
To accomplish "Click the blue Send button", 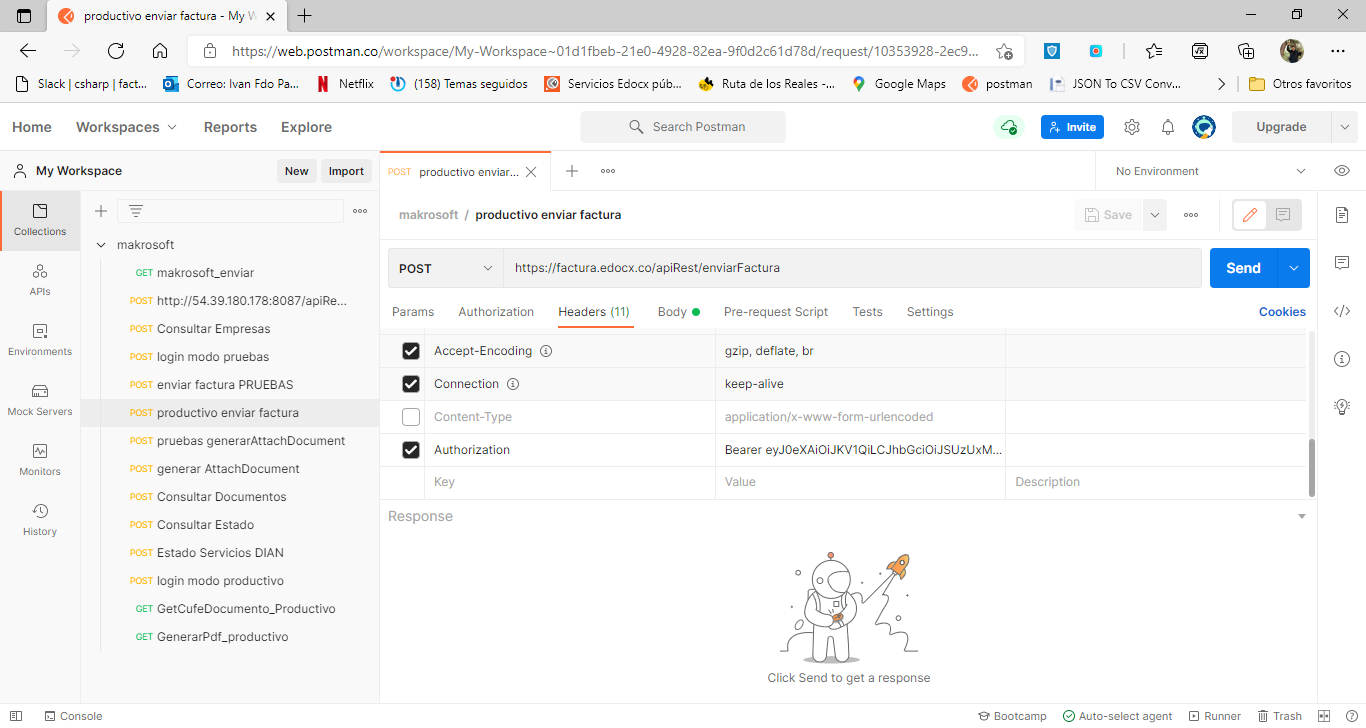I will tap(1243, 268).
